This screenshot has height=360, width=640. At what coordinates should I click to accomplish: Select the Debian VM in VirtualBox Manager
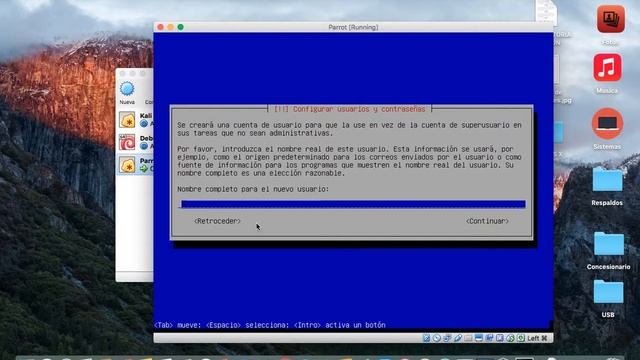pyautogui.click(x=135, y=142)
